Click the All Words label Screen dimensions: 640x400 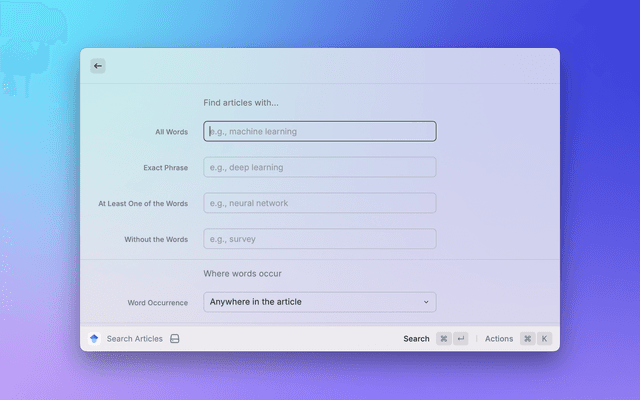click(x=171, y=132)
